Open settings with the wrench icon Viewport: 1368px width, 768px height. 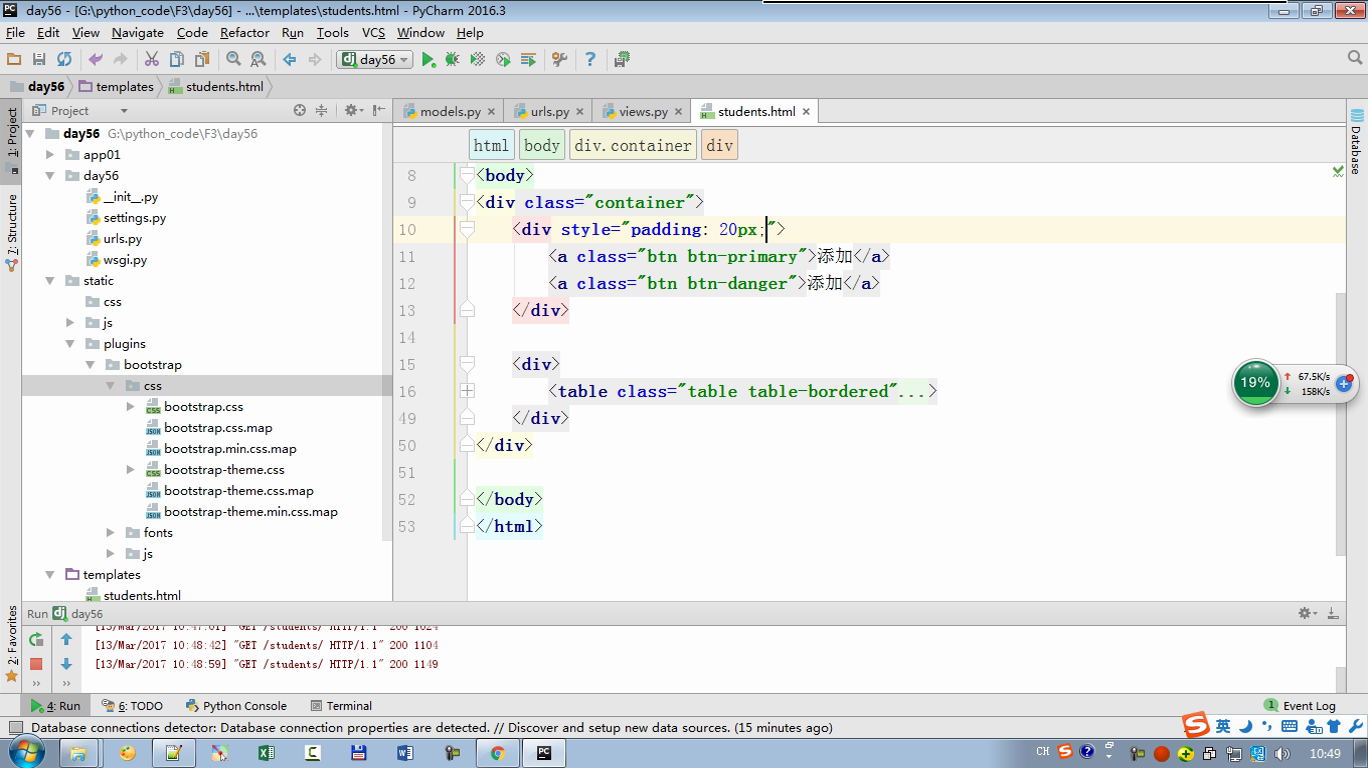tap(559, 60)
